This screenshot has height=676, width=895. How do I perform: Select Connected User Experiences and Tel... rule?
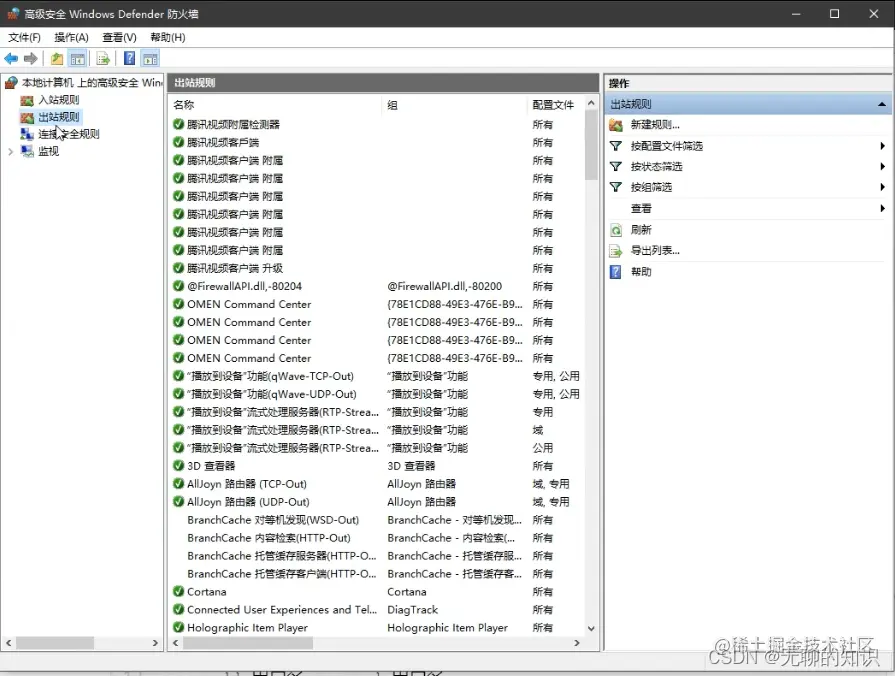tap(282, 610)
